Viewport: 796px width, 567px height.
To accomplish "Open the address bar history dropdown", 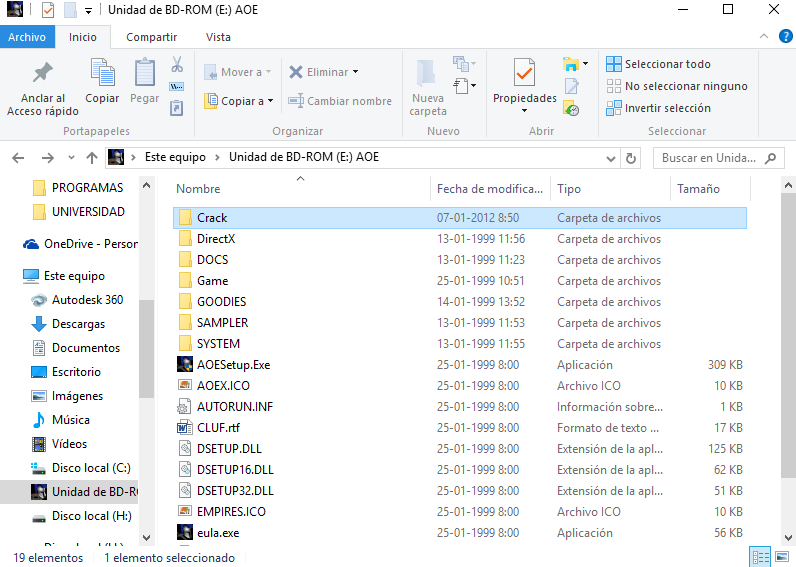I will 611,159.
